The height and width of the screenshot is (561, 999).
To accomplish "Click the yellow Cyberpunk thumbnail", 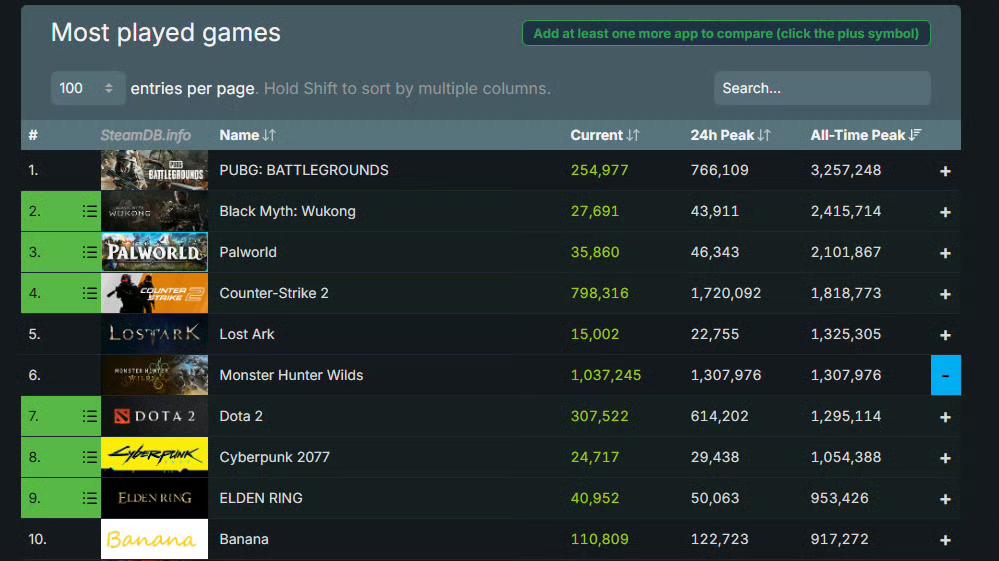I will tap(154, 457).
